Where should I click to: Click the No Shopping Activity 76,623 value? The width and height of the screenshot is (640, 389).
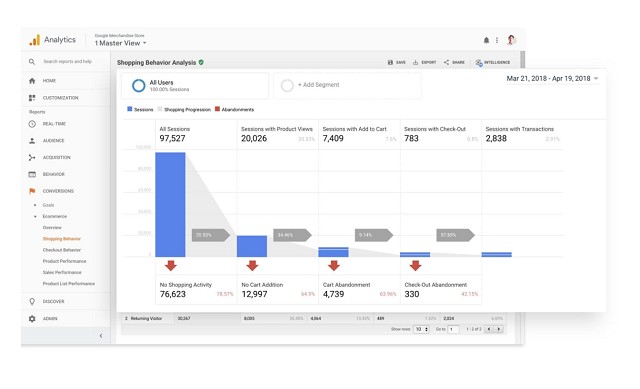[173, 294]
